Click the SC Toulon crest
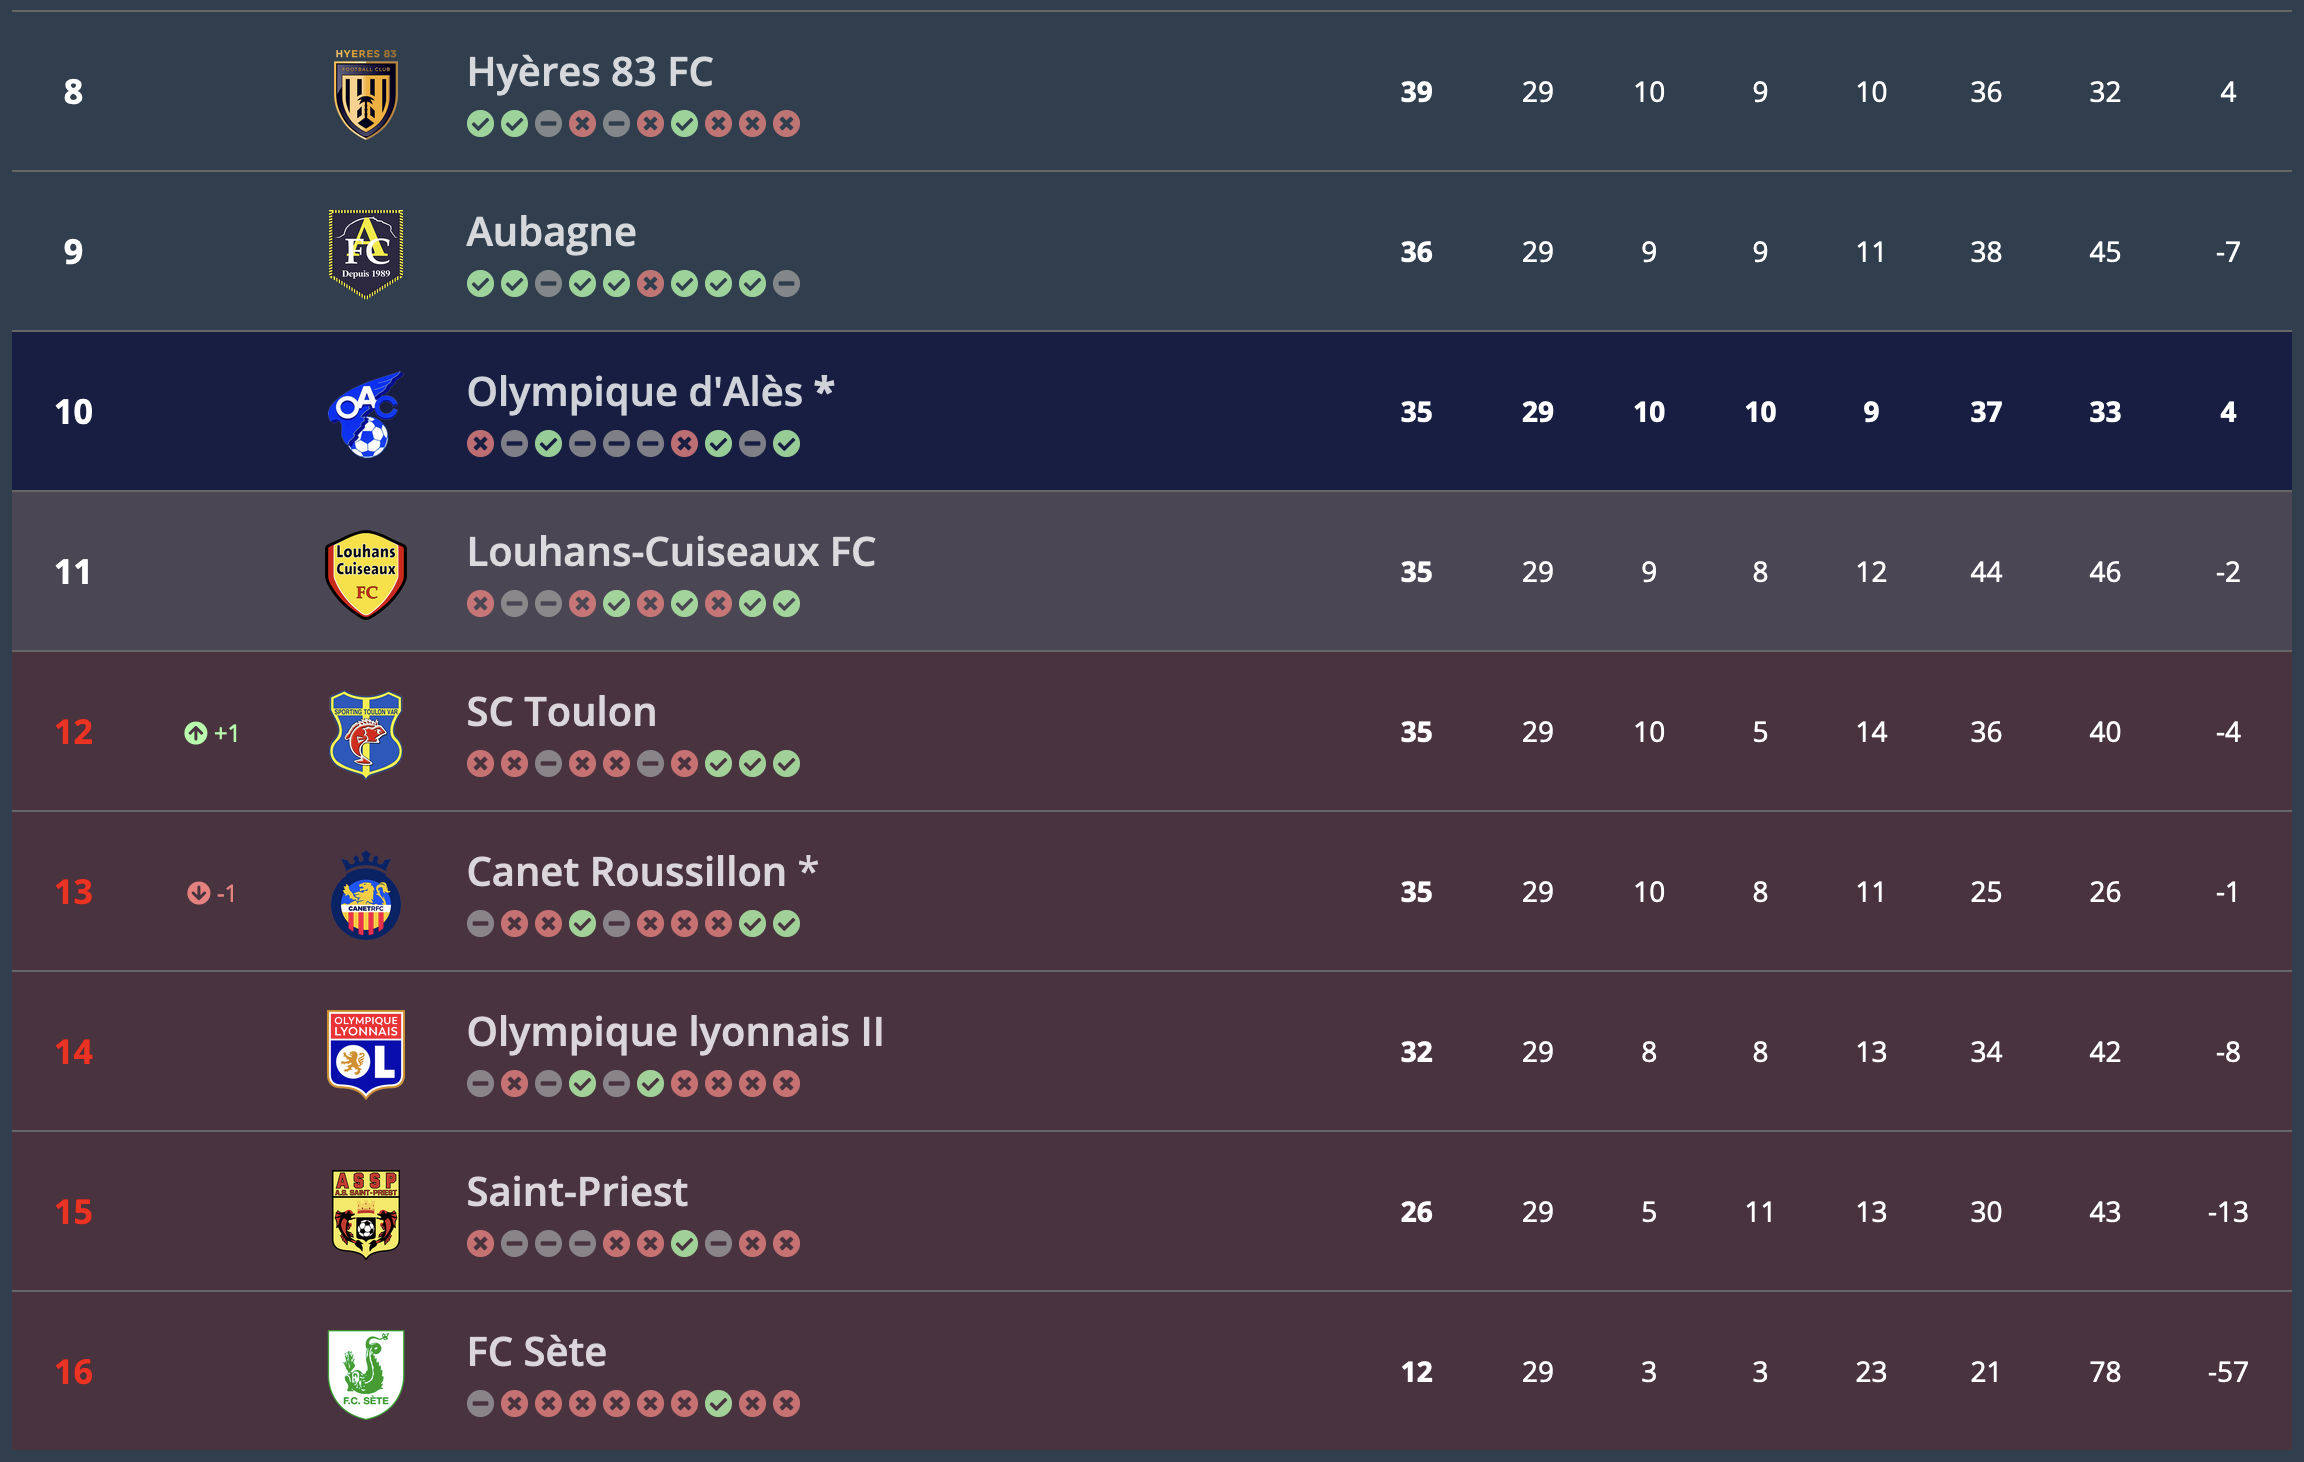 (x=366, y=733)
